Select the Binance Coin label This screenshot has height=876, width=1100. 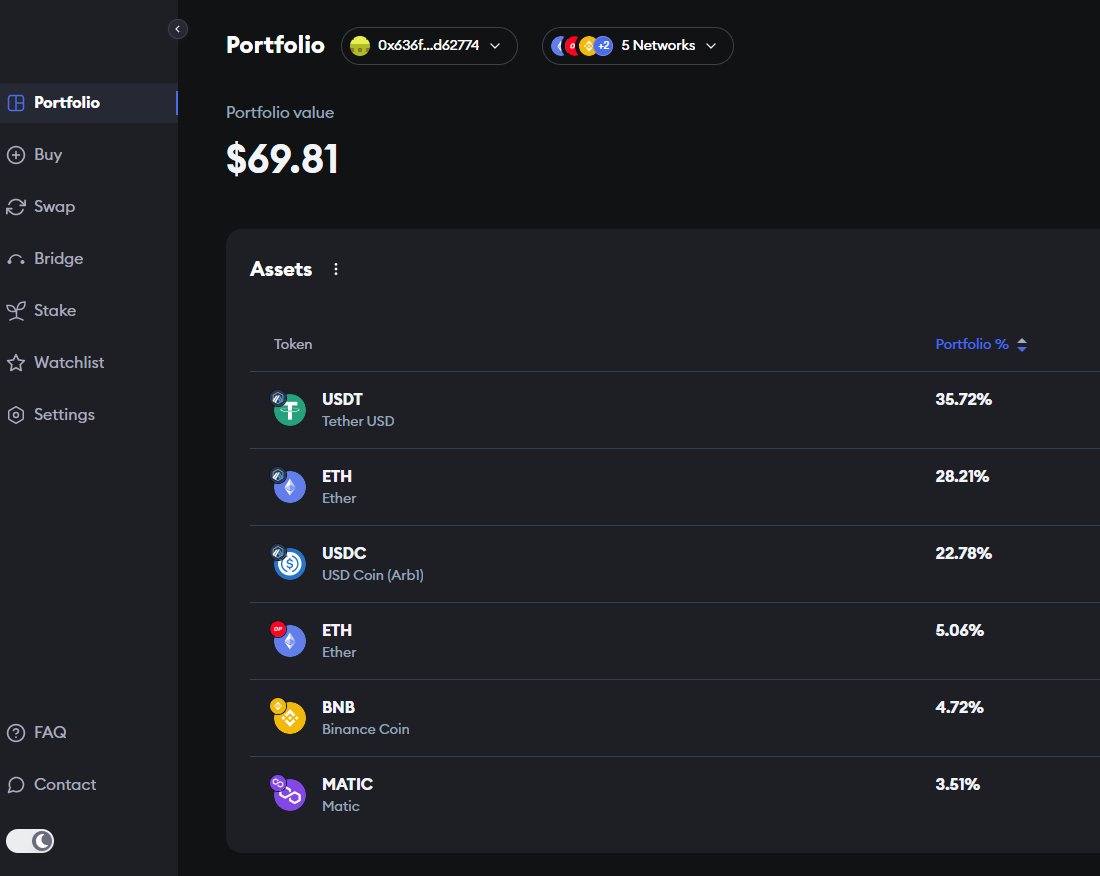[365, 729]
